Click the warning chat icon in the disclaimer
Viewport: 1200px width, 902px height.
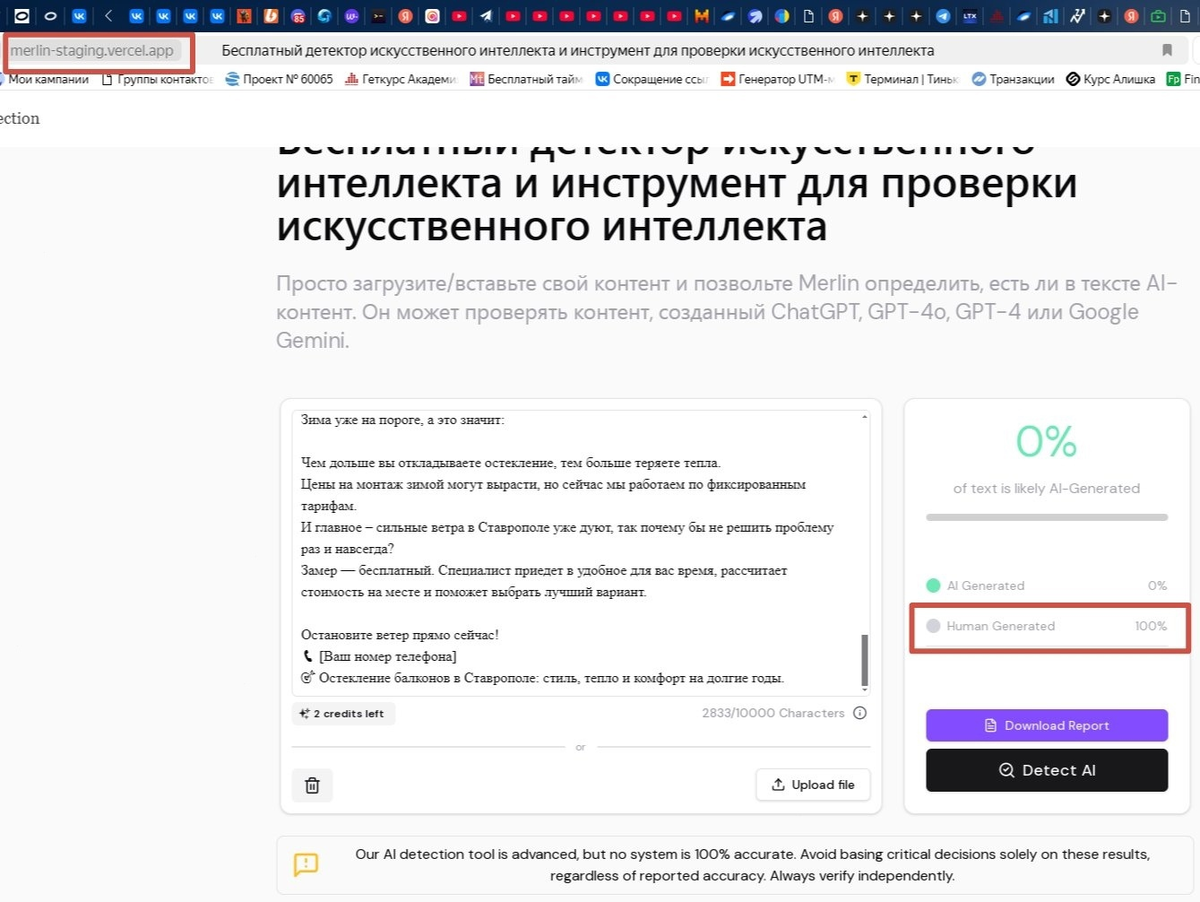pyautogui.click(x=306, y=865)
